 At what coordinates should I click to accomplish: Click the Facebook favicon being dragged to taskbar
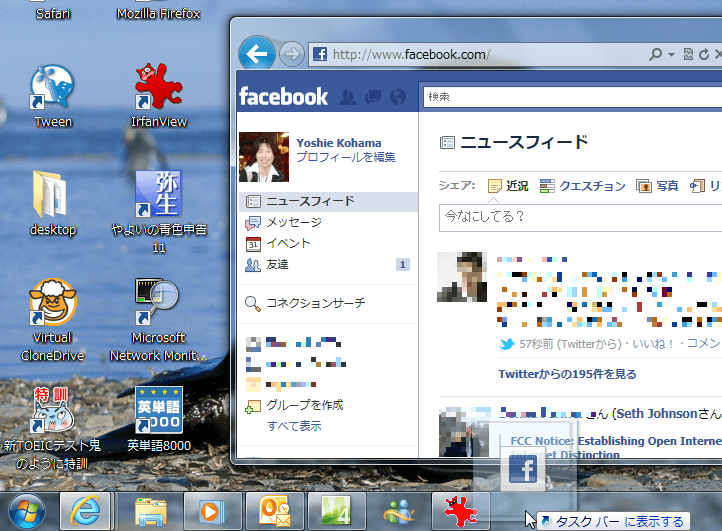(523, 469)
